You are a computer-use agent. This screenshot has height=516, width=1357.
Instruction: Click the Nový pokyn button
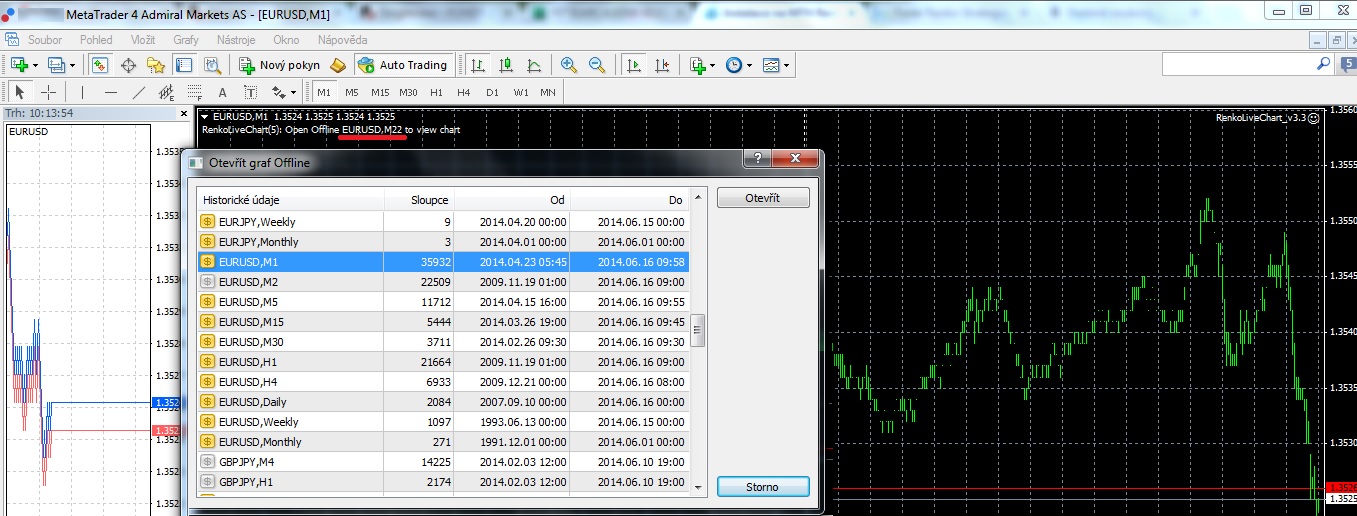(278, 65)
